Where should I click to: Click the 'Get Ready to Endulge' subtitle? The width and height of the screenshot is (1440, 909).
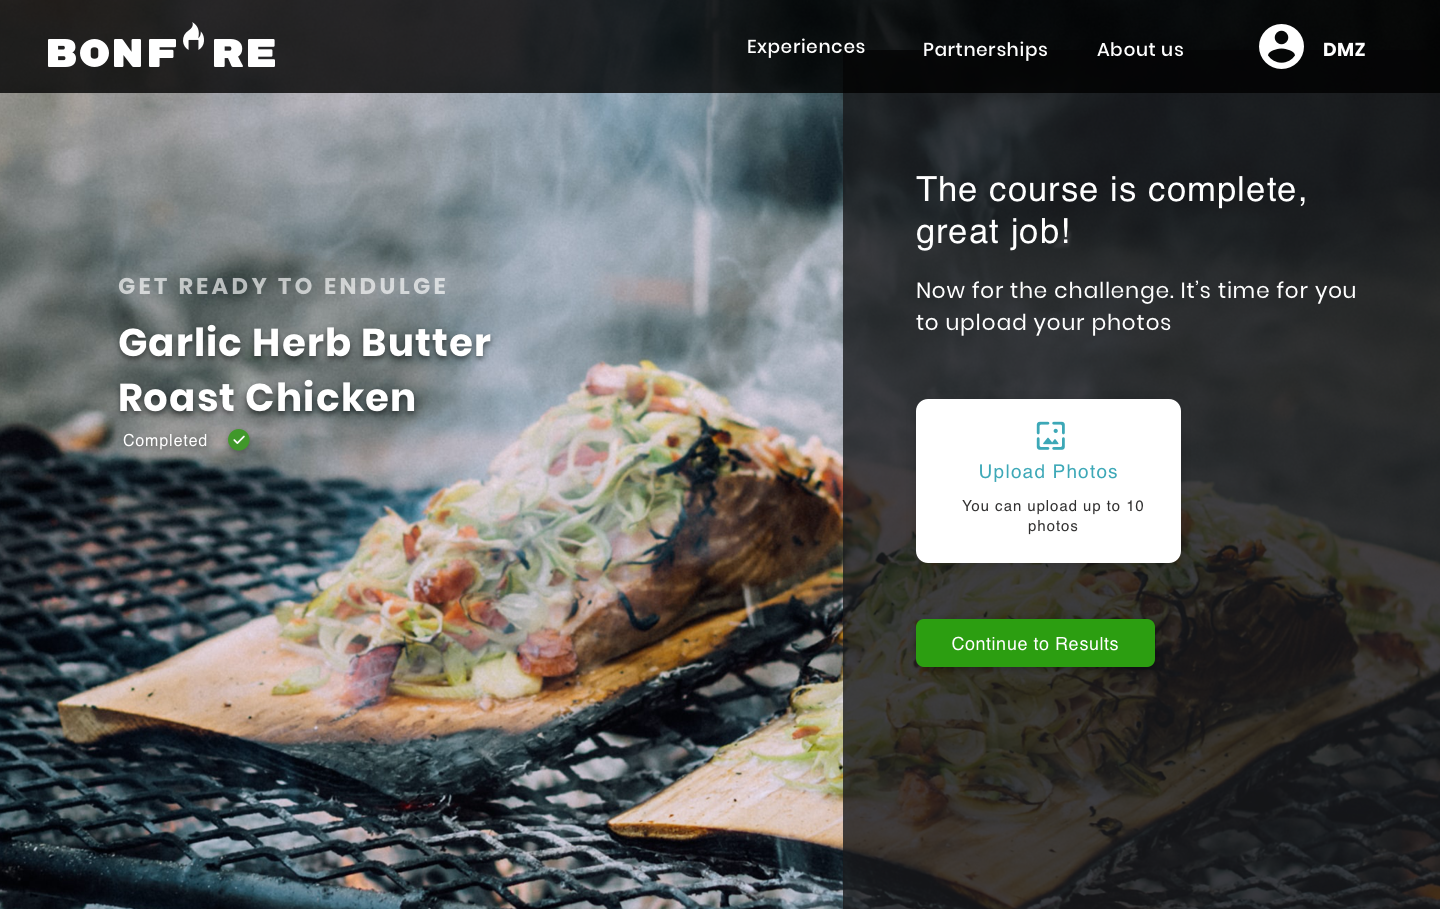coord(283,286)
